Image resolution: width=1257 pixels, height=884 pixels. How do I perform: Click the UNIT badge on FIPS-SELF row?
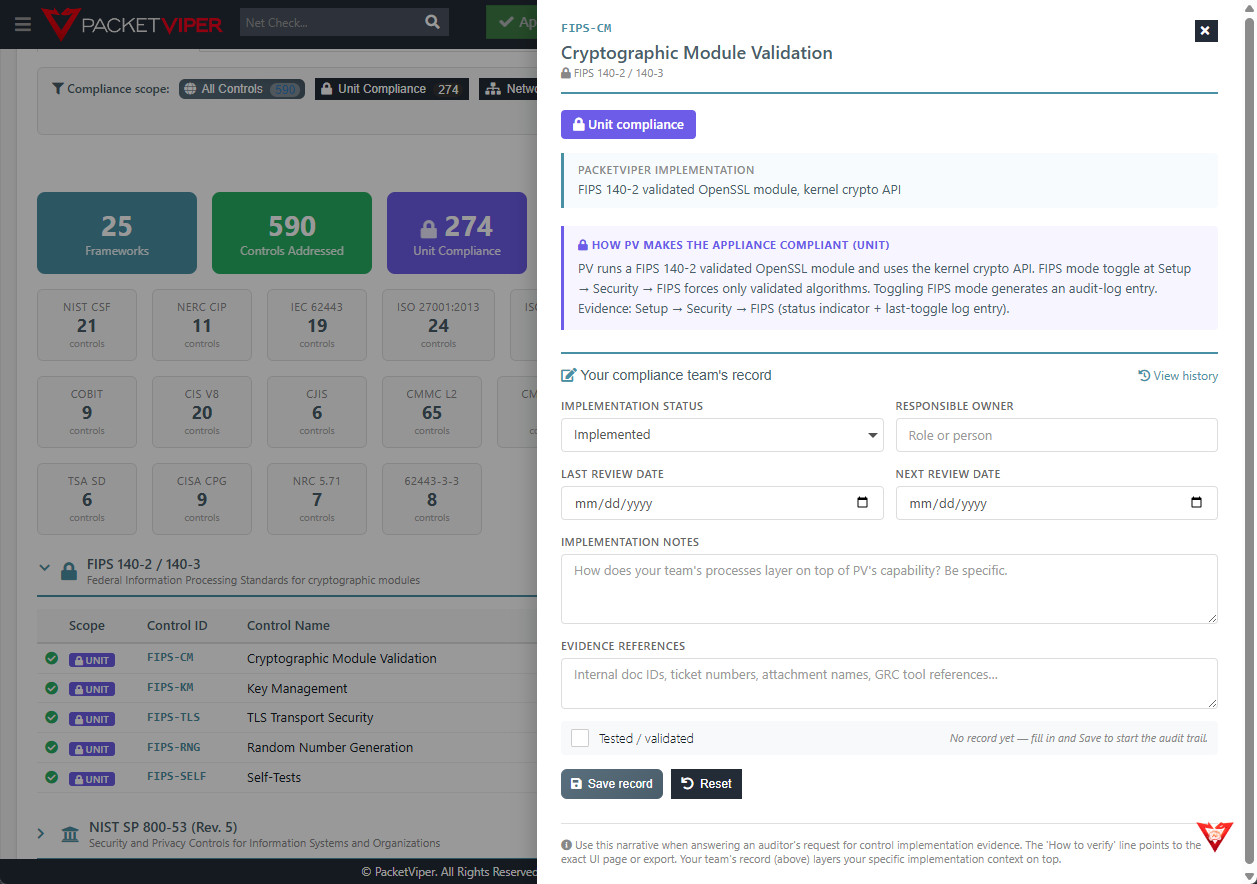91,779
